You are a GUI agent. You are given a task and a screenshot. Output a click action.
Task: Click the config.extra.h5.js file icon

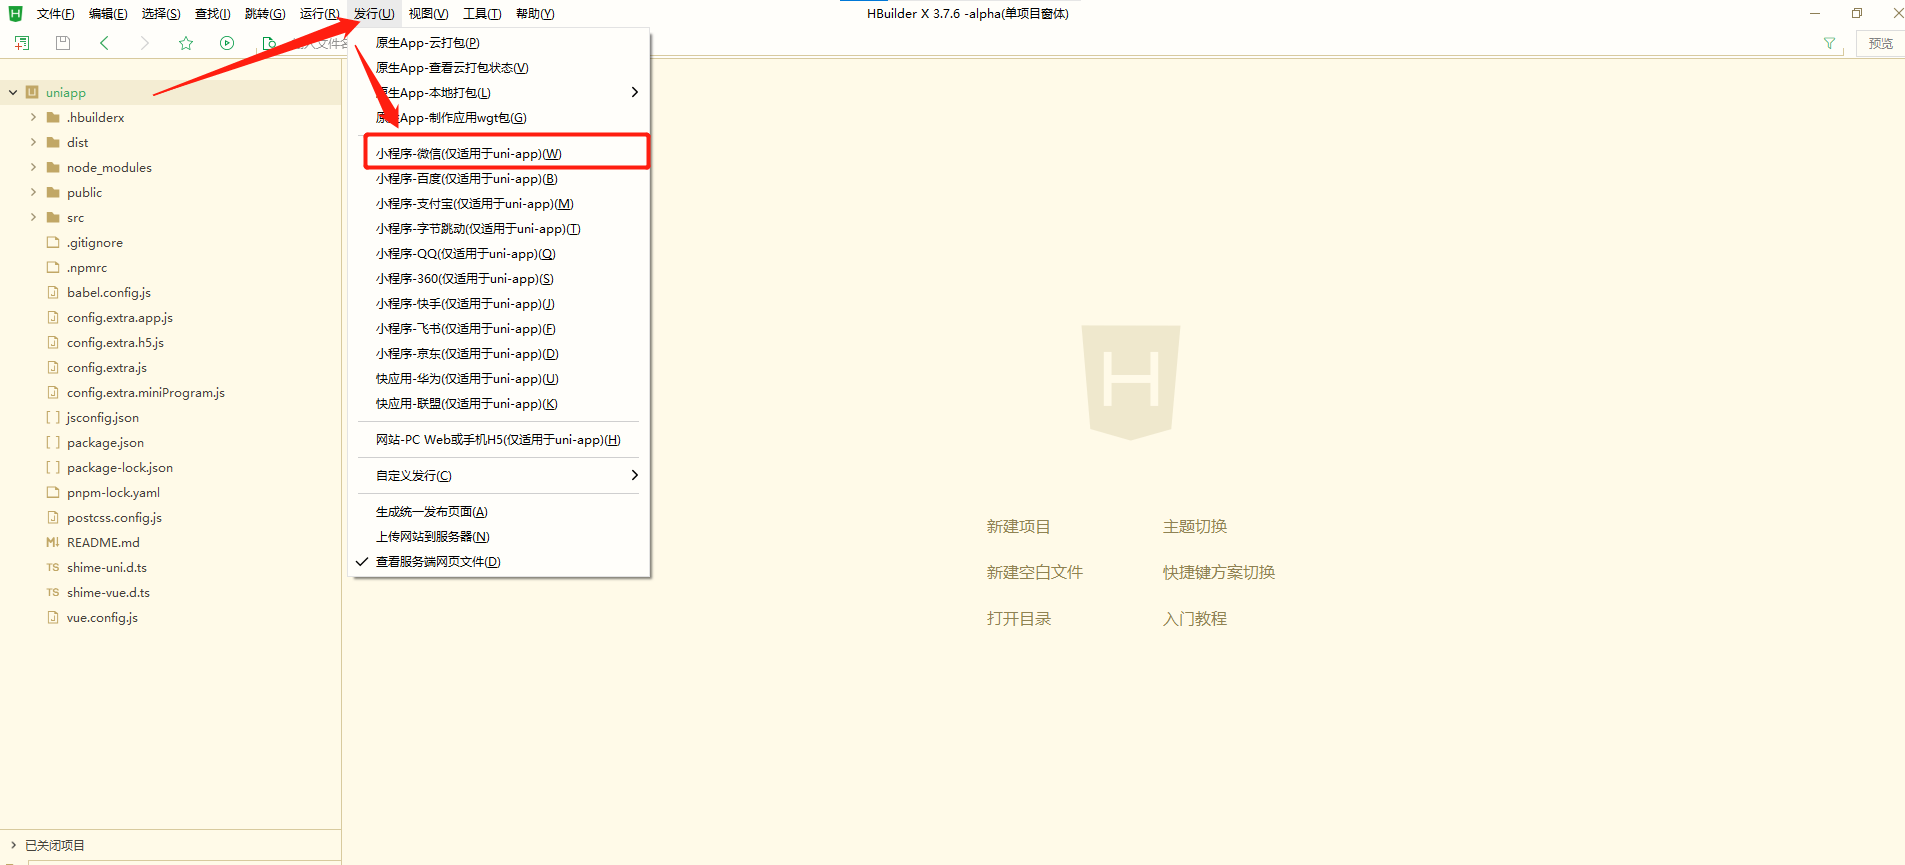(53, 342)
